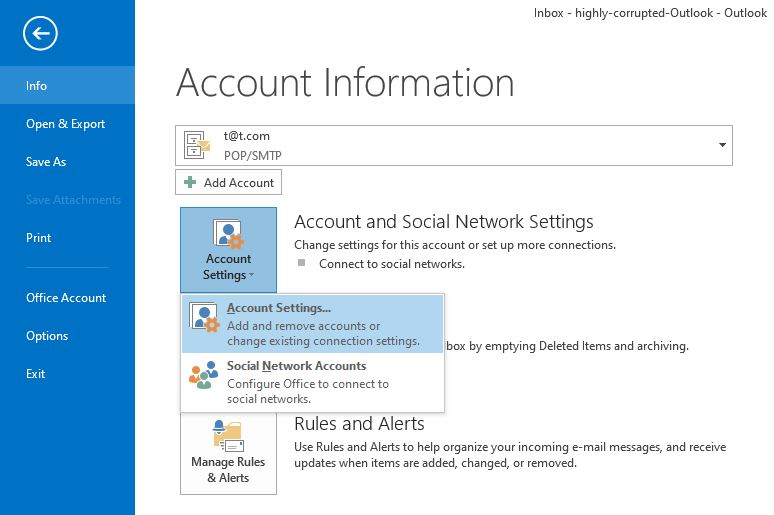Open Office Account page

pyautogui.click(x=67, y=298)
